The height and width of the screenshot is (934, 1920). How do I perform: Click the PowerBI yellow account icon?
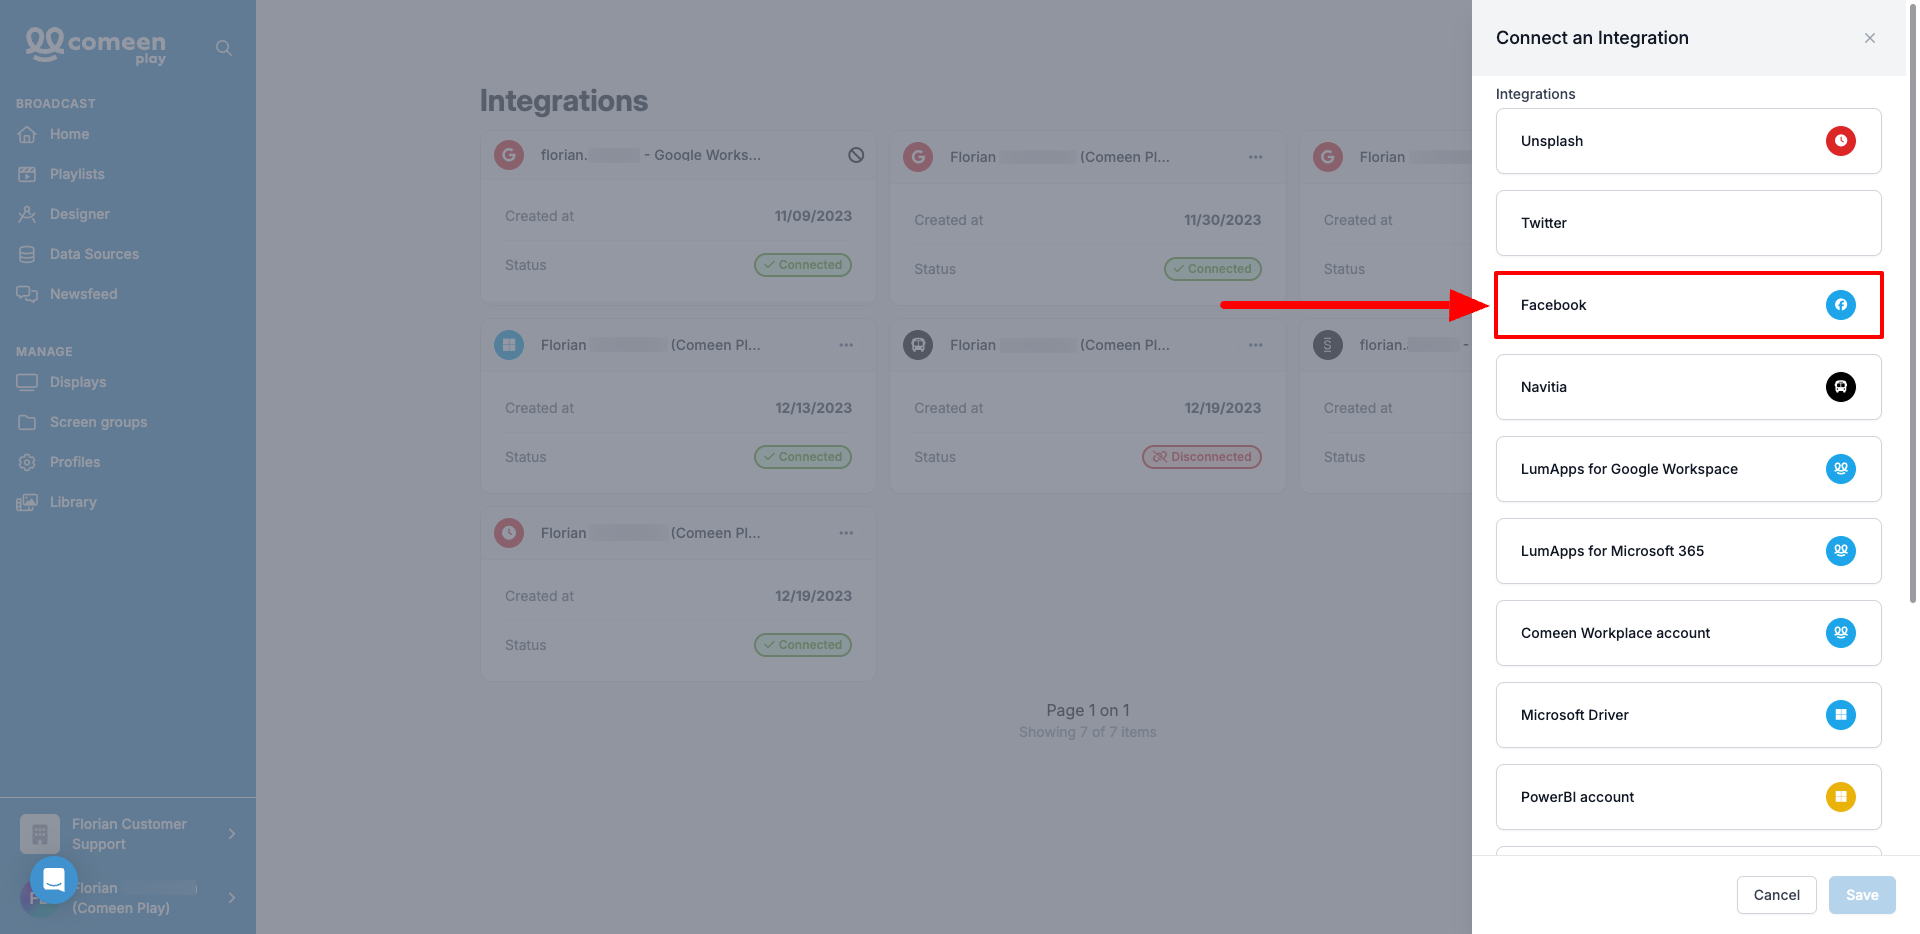point(1840,797)
